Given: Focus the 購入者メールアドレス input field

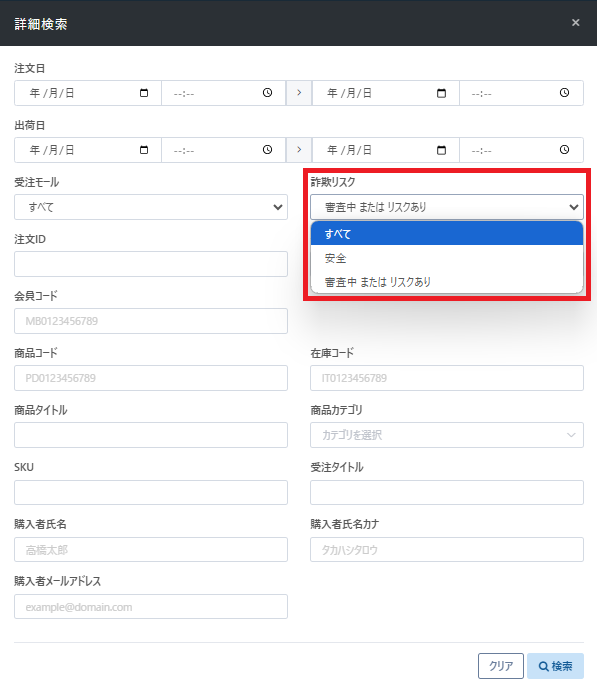Looking at the screenshot, I should 151,606.
